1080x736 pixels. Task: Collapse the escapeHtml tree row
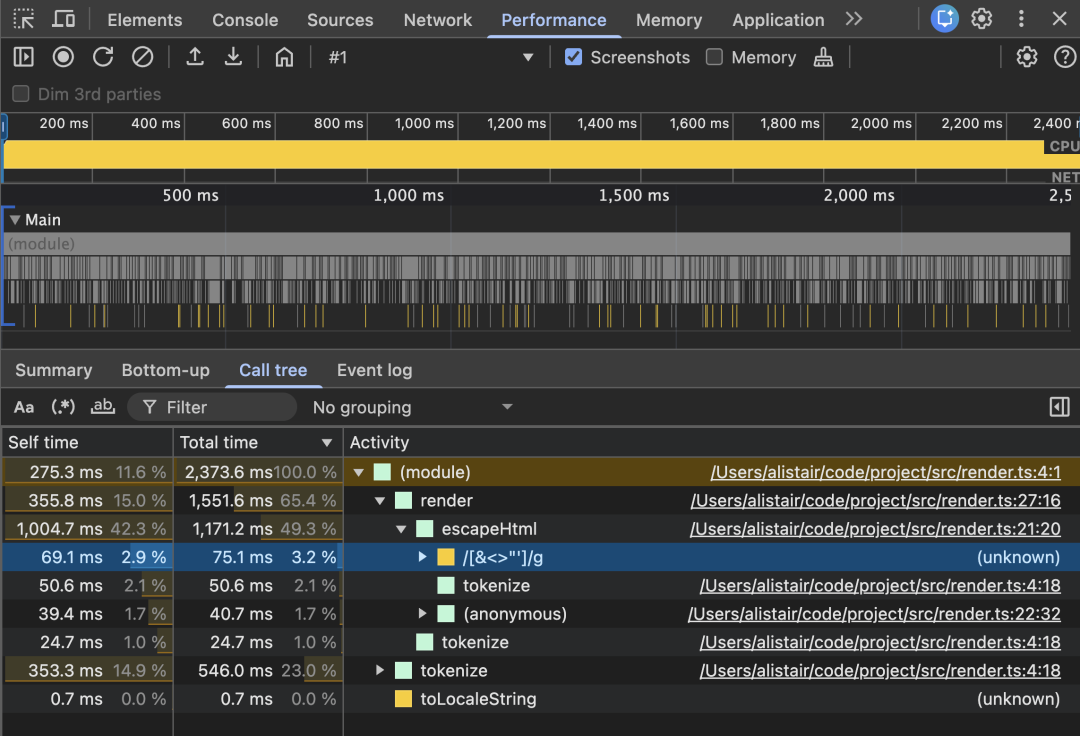(x=402, y=529)
